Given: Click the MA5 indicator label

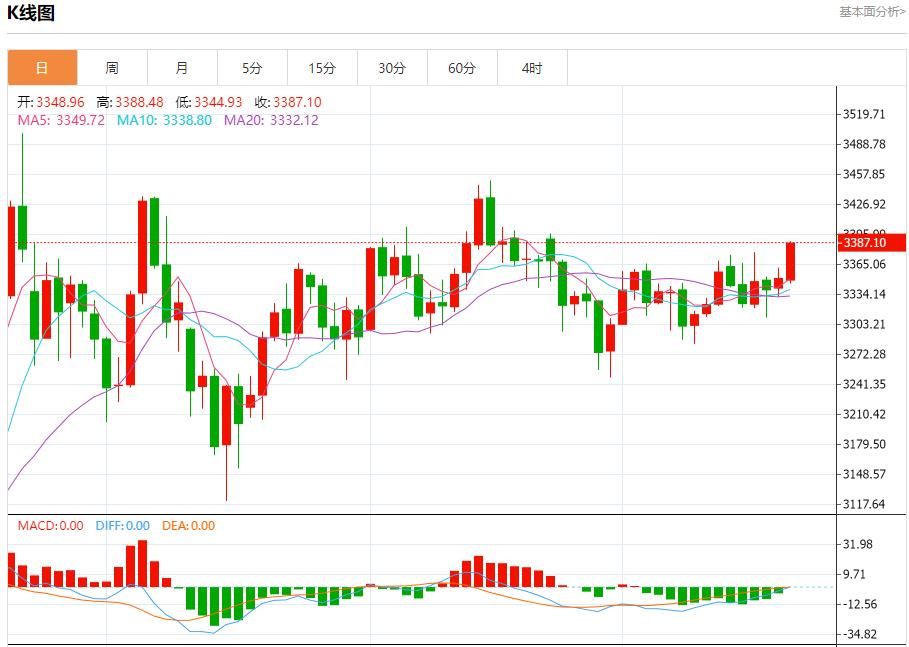Looking at the screenshot, I should click(61, 120).
